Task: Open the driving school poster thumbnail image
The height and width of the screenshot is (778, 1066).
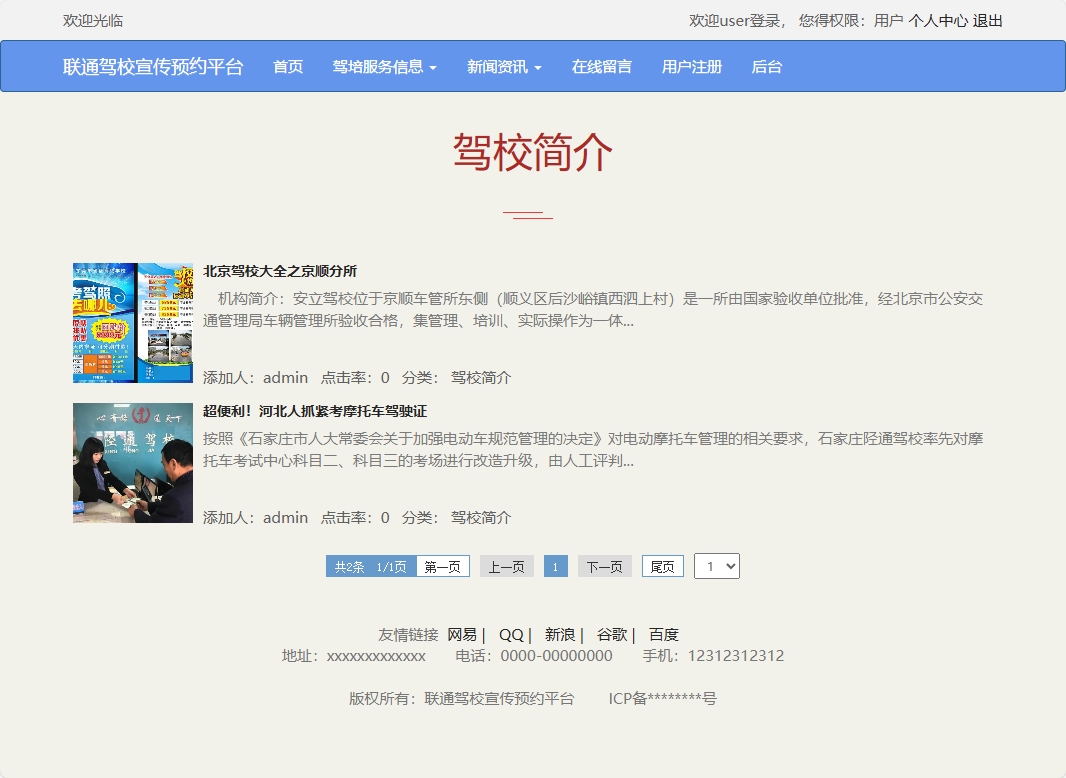Action: (131, 322)
